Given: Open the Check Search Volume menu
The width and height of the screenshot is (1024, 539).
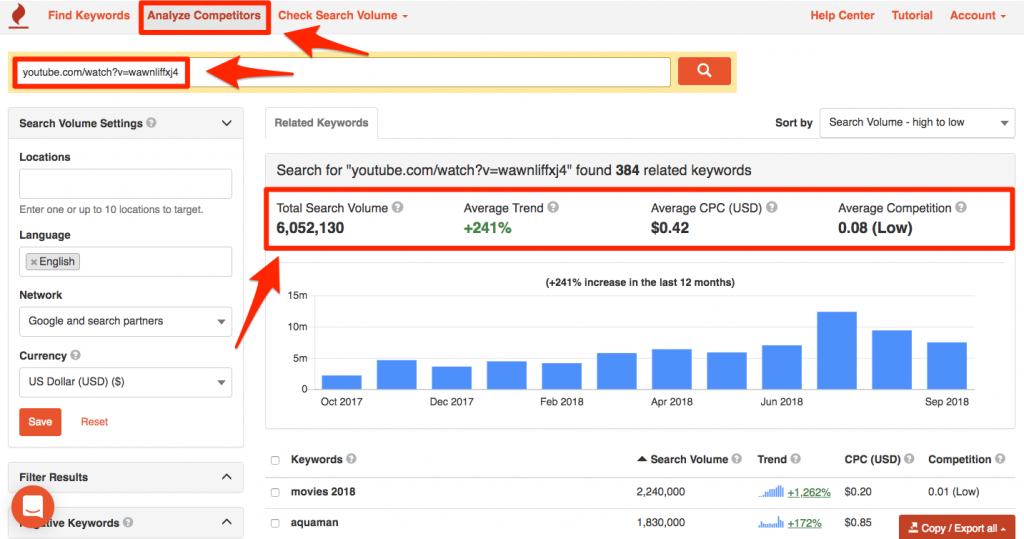Looking at the screenshot, I should click(343, 16).
